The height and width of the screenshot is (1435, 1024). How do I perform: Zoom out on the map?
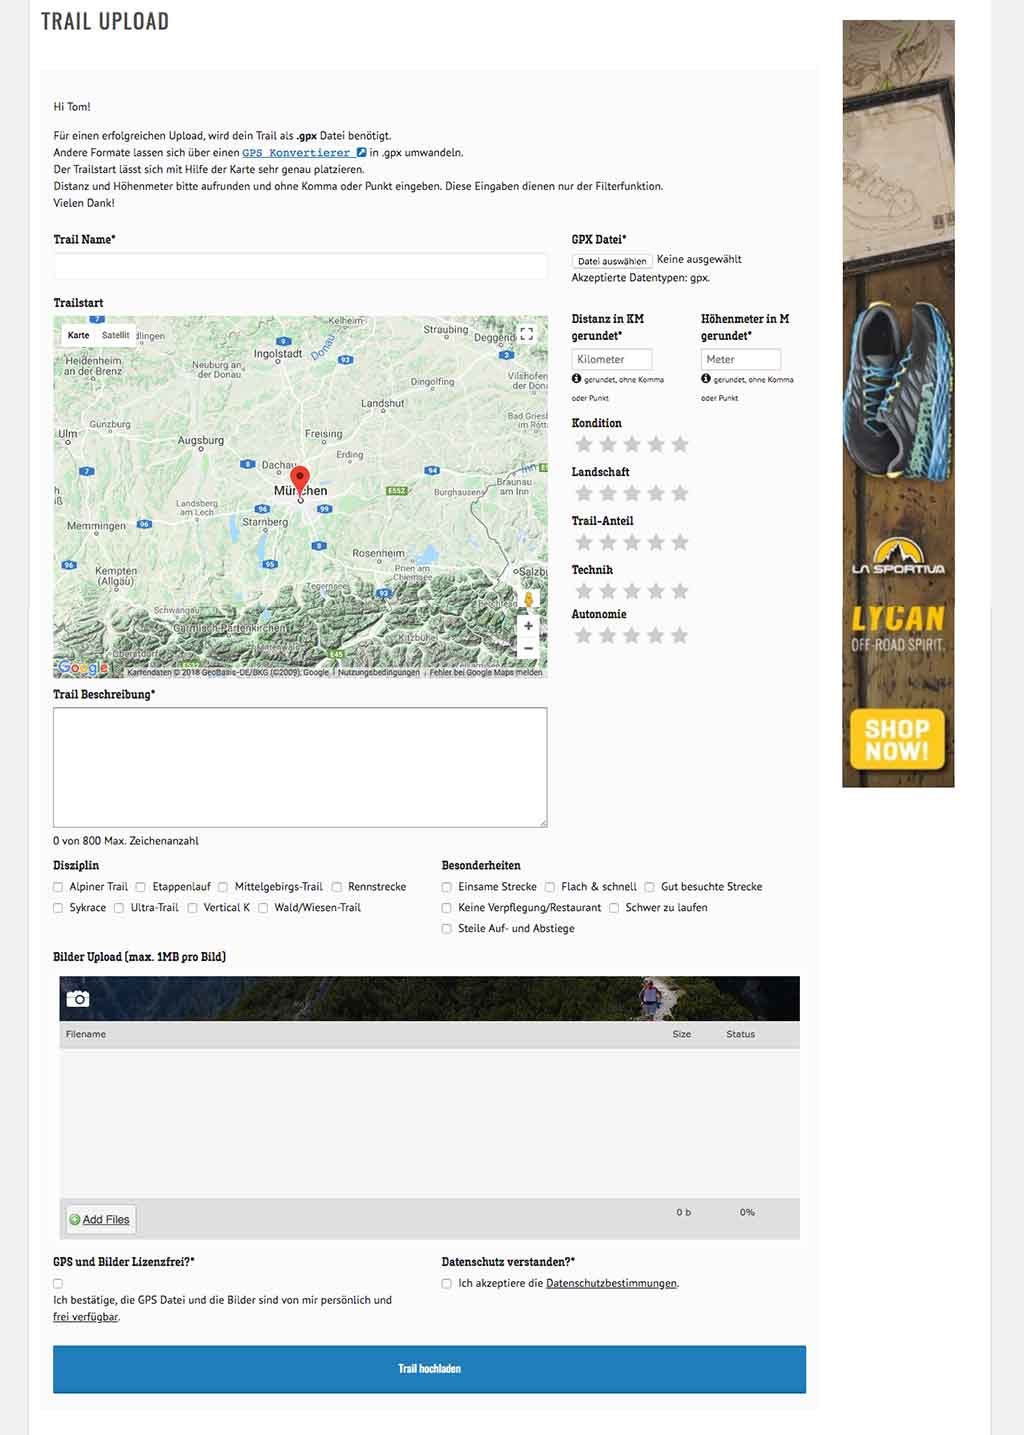528,648
